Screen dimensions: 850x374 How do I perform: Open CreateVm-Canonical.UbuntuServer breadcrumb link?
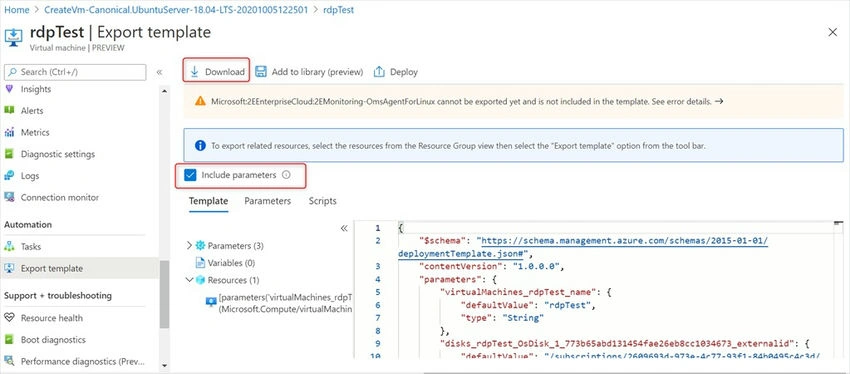pyautogui.click(x=177, y=10)
